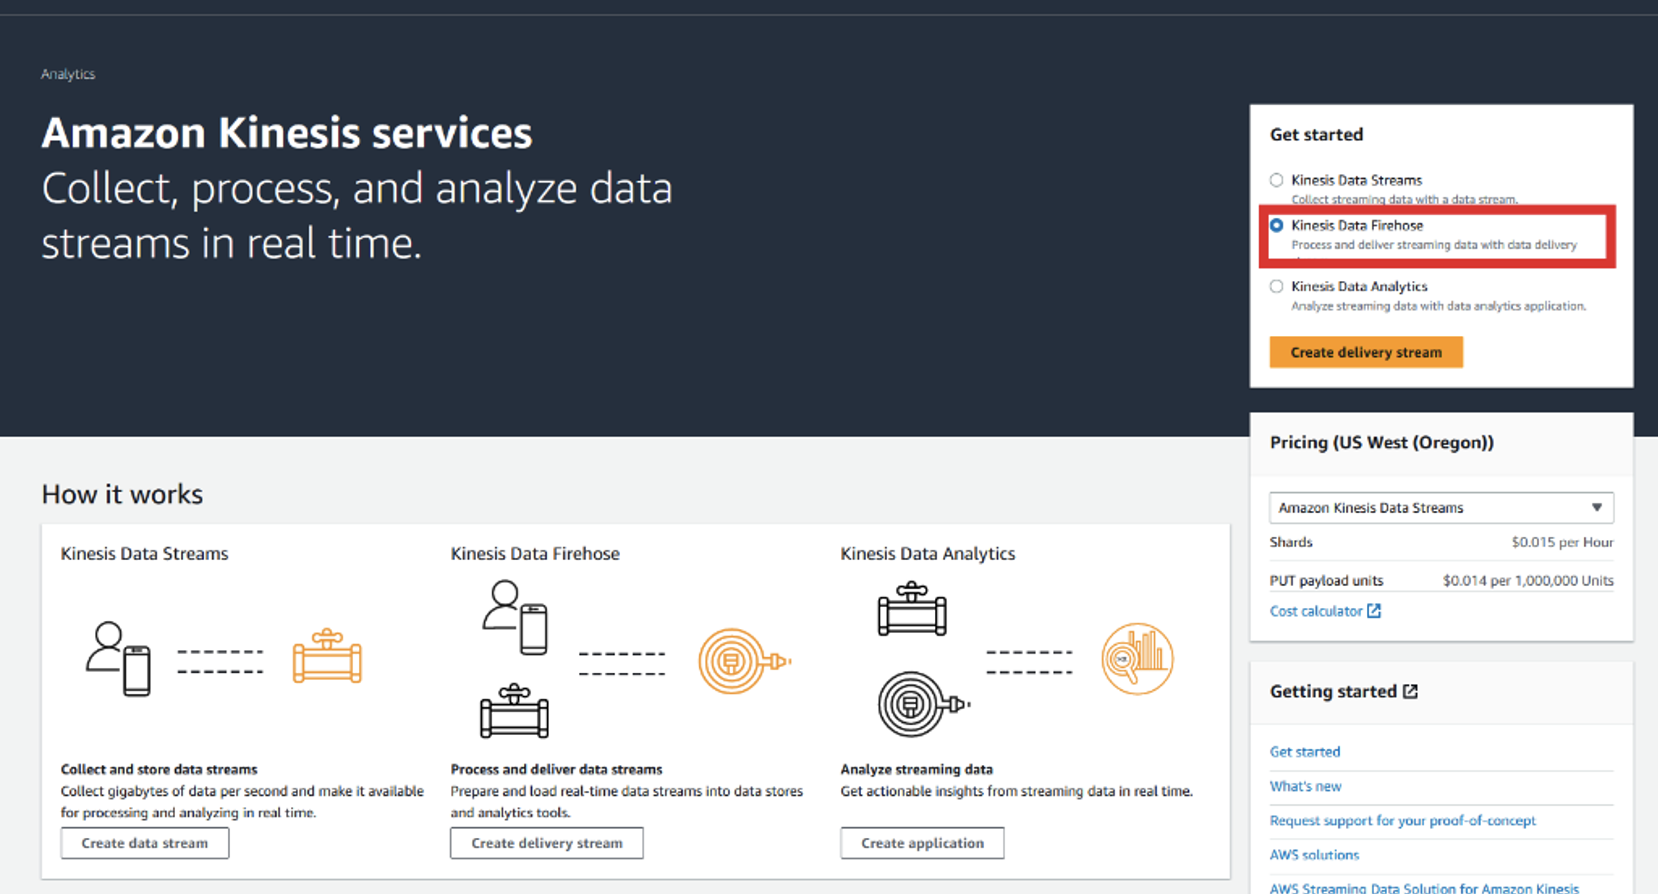Click user and phone icon in Kinesis Data Streams card

point(118,658)
